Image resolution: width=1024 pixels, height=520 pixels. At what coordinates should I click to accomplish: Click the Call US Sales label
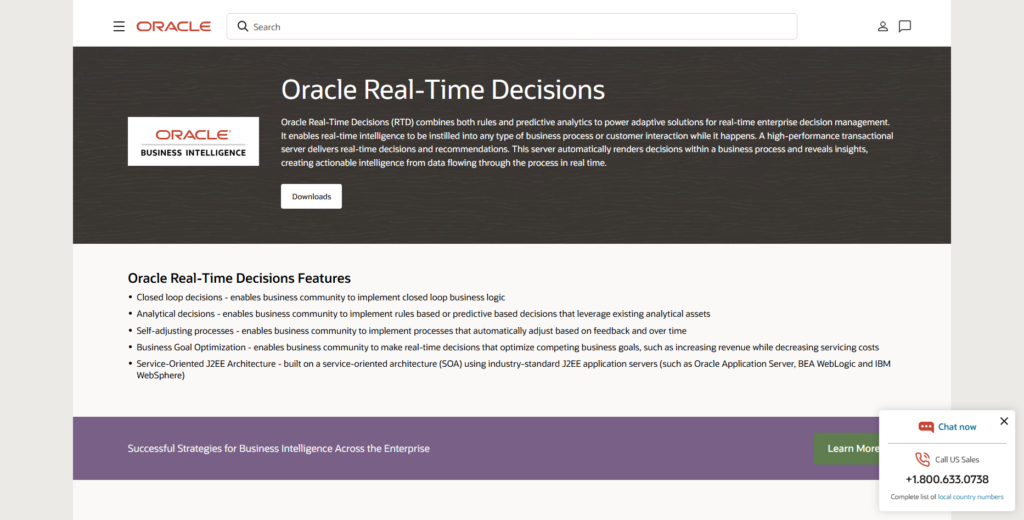[x=957, y=460]
